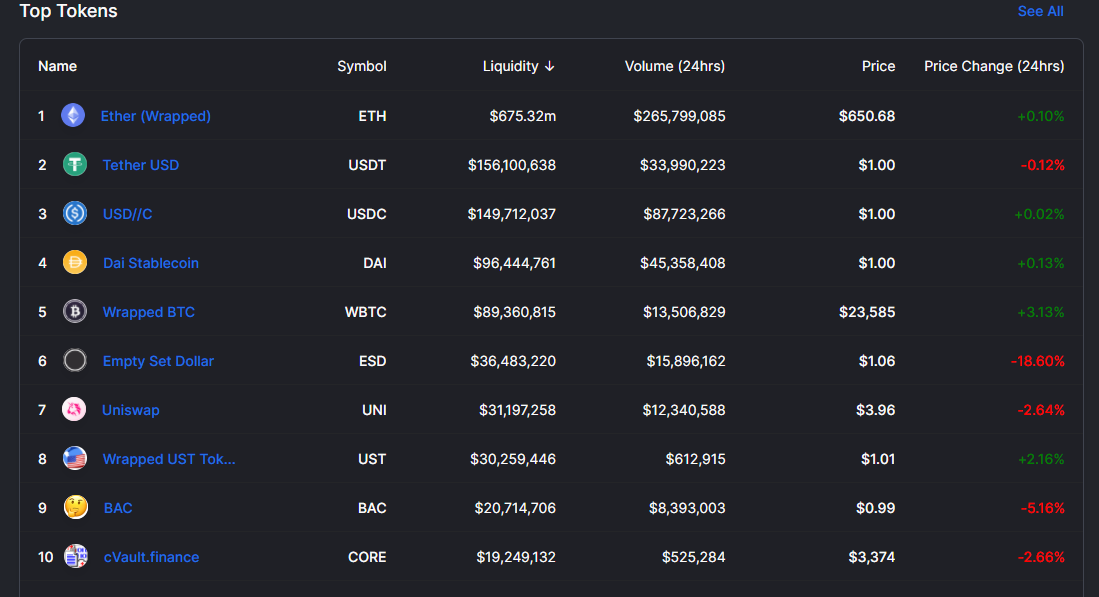Click the Empty Set Dollar circle icon

75,360
